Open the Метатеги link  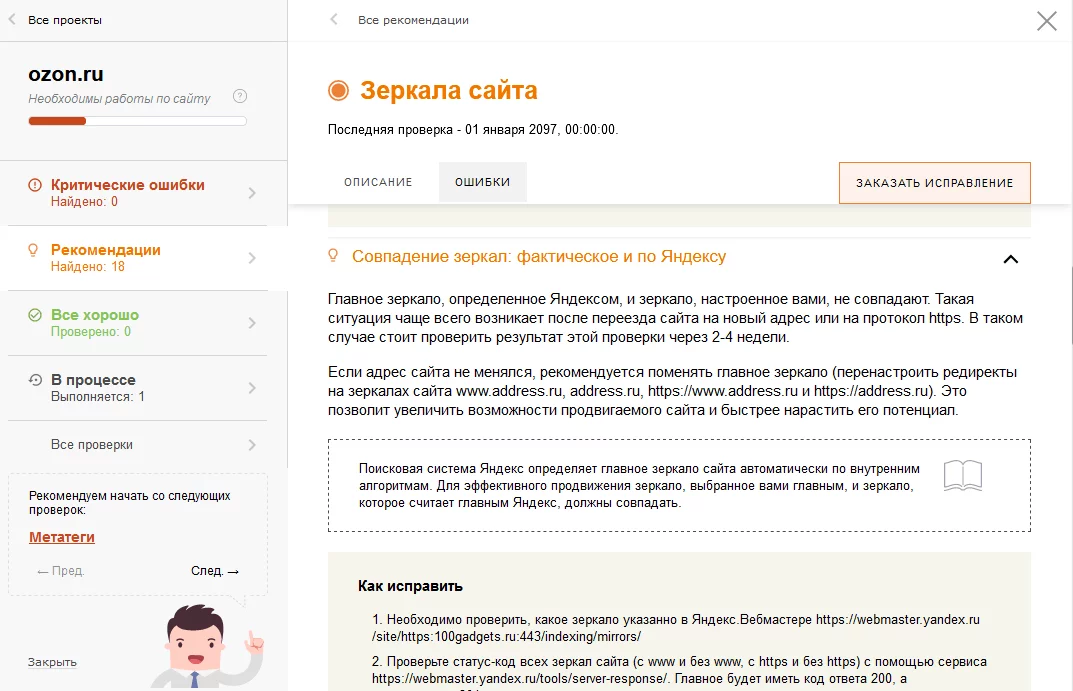(62, 537)
